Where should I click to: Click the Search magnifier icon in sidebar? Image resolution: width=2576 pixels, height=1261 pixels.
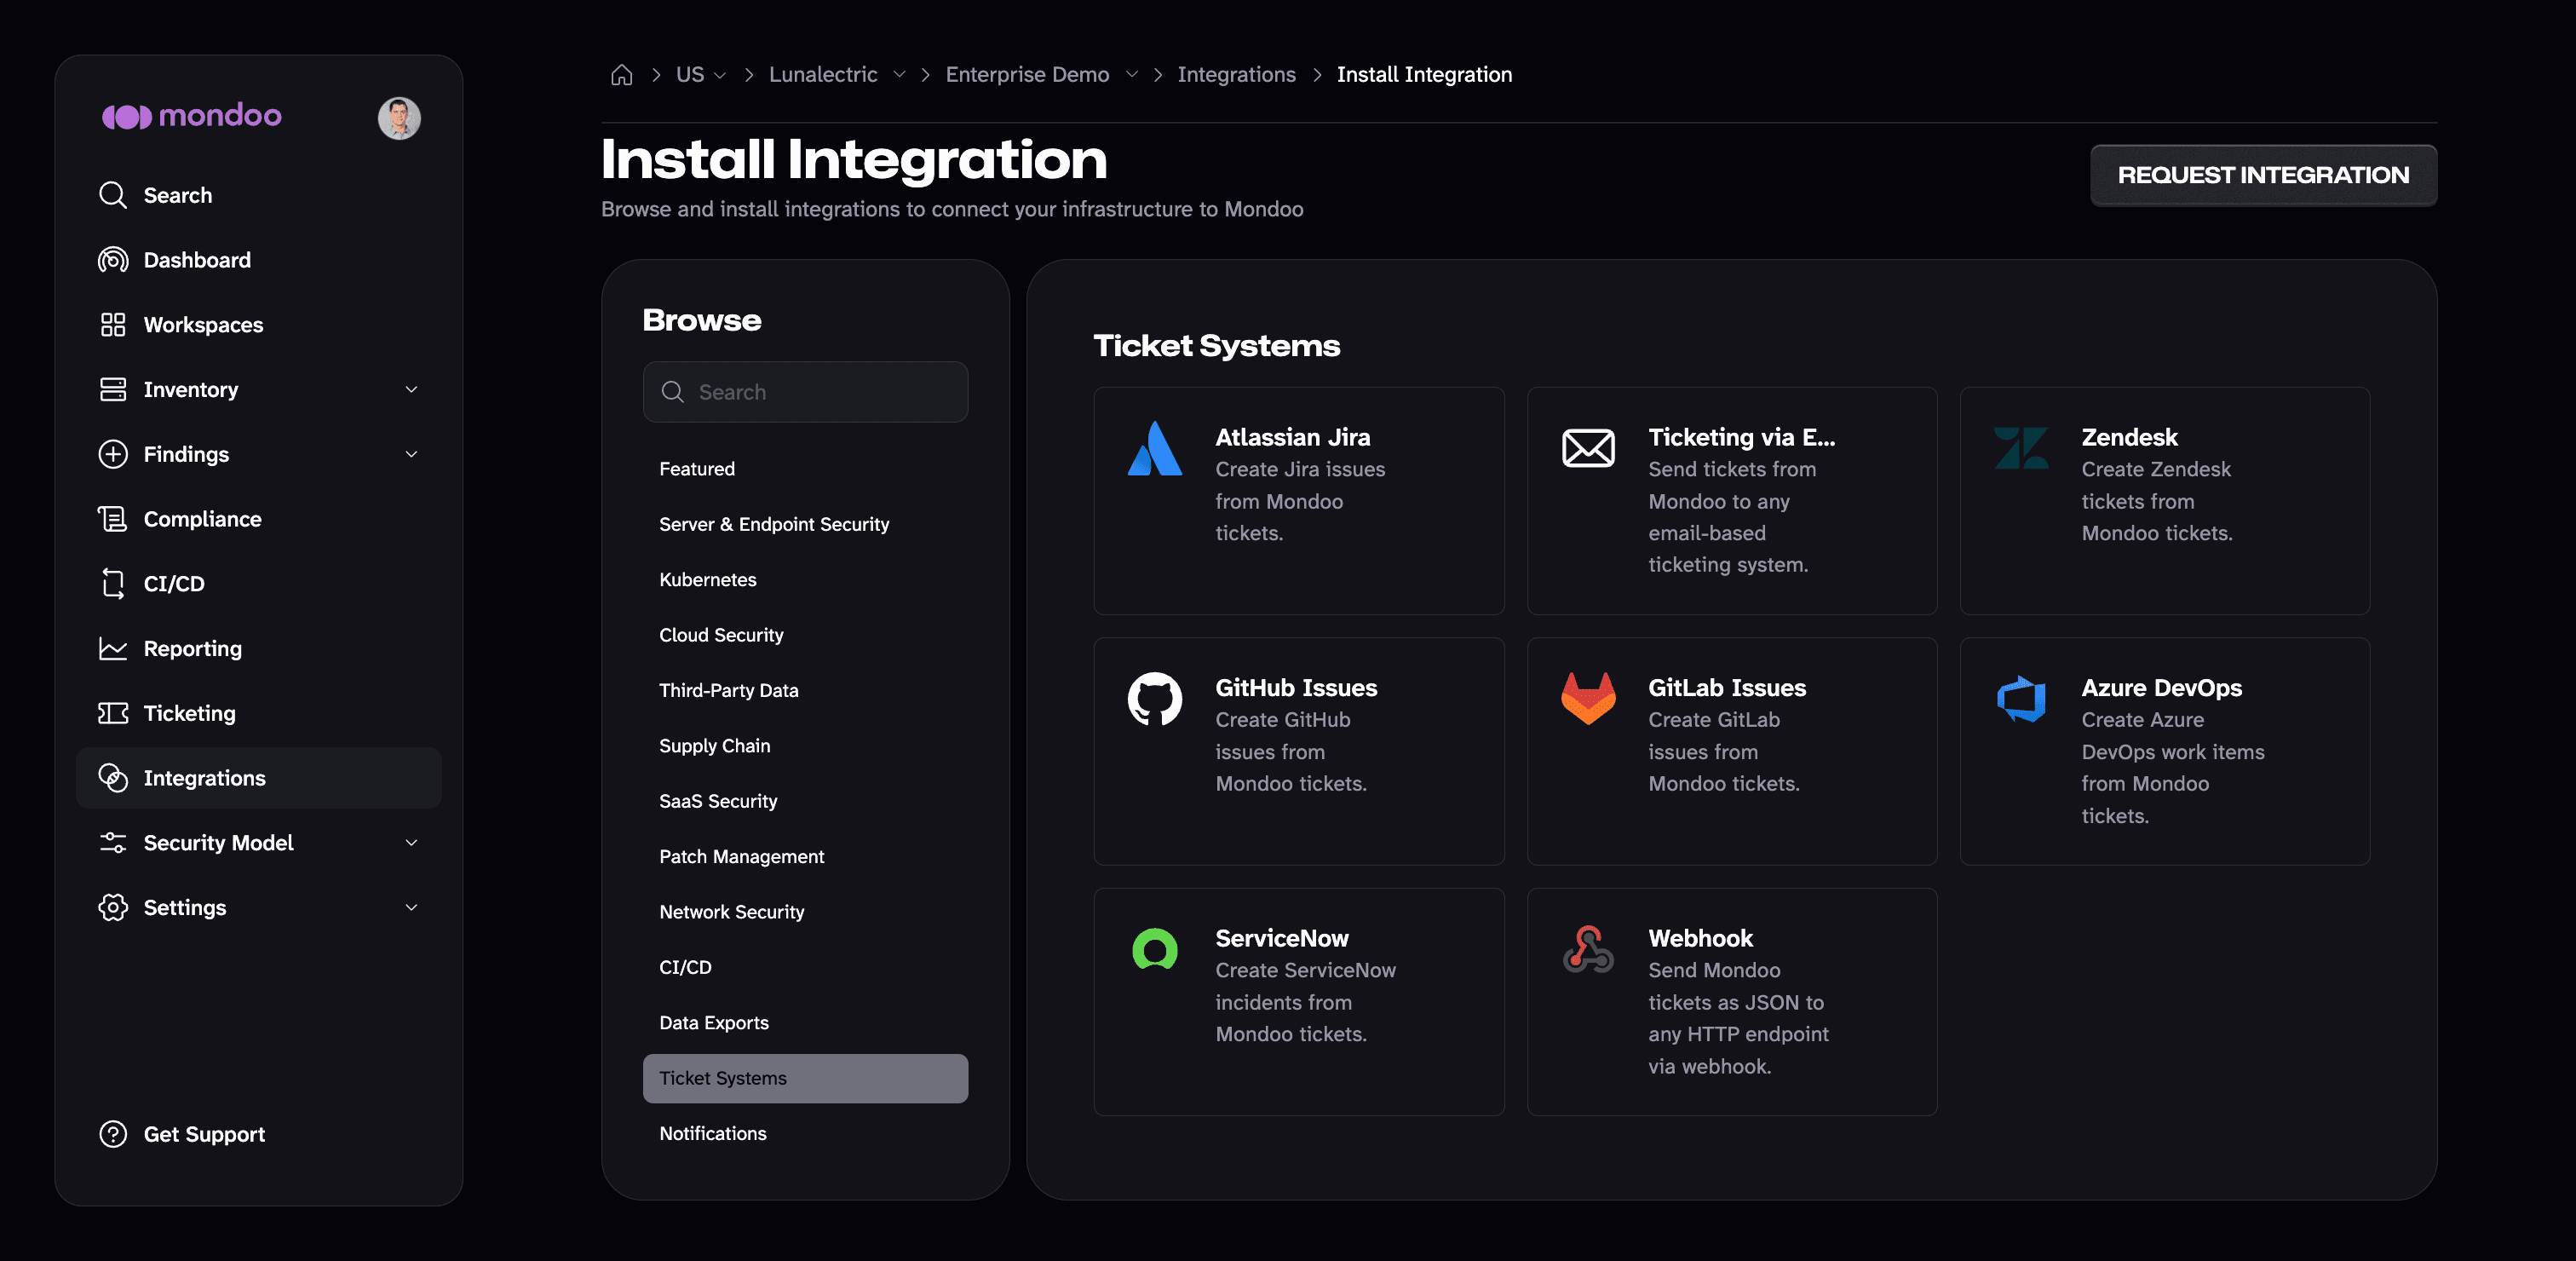coord(113,195)
